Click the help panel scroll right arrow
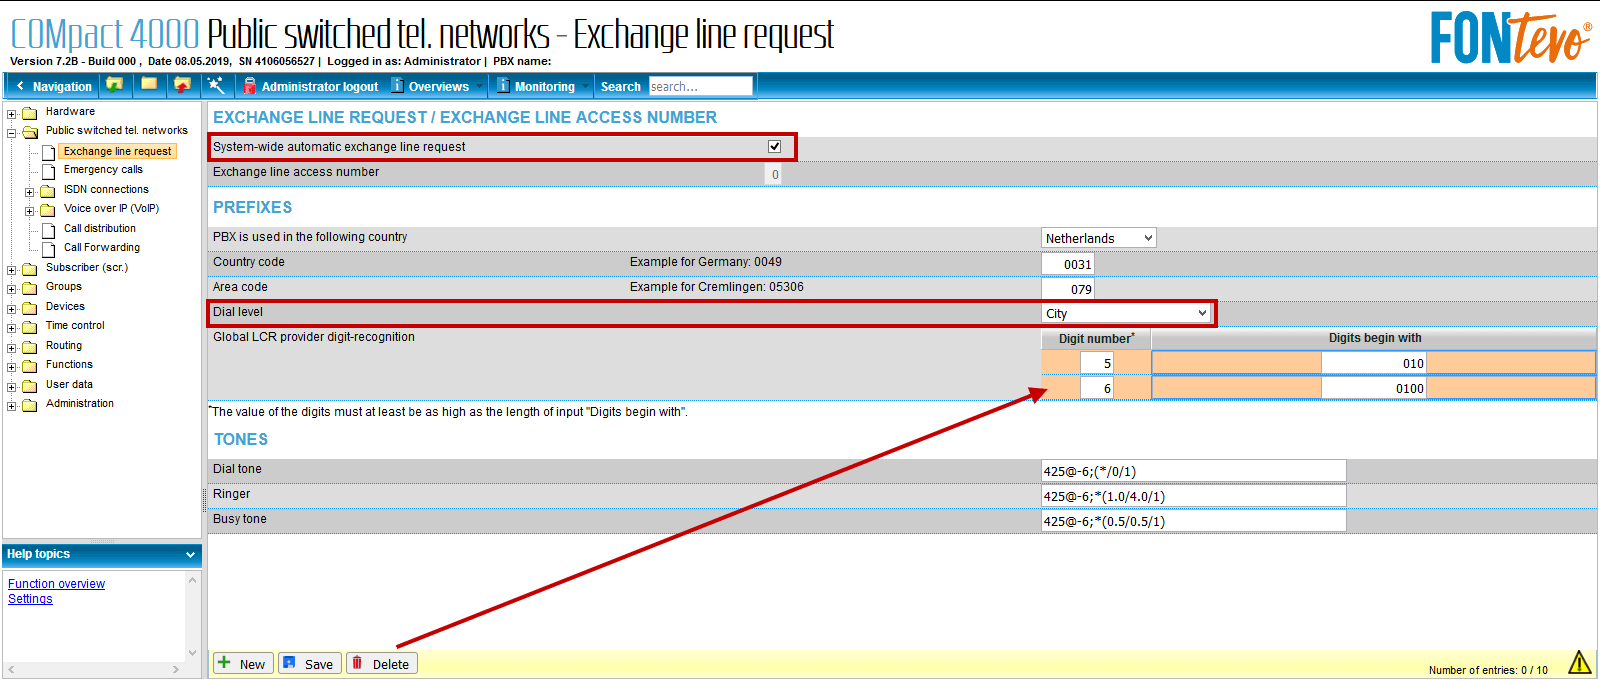 176,669
